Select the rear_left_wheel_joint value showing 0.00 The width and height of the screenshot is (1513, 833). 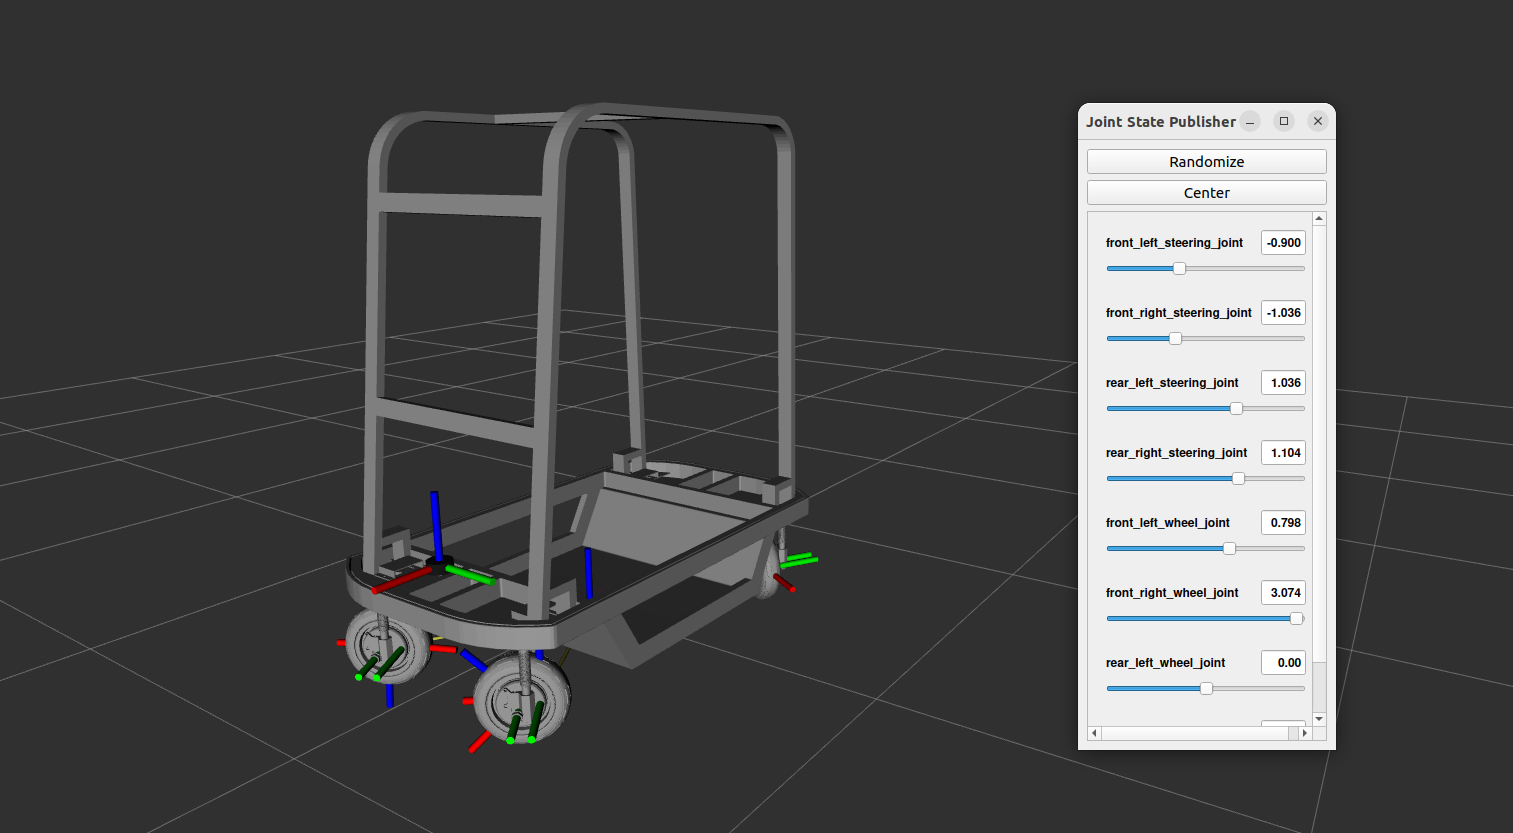click(1283, 662)
